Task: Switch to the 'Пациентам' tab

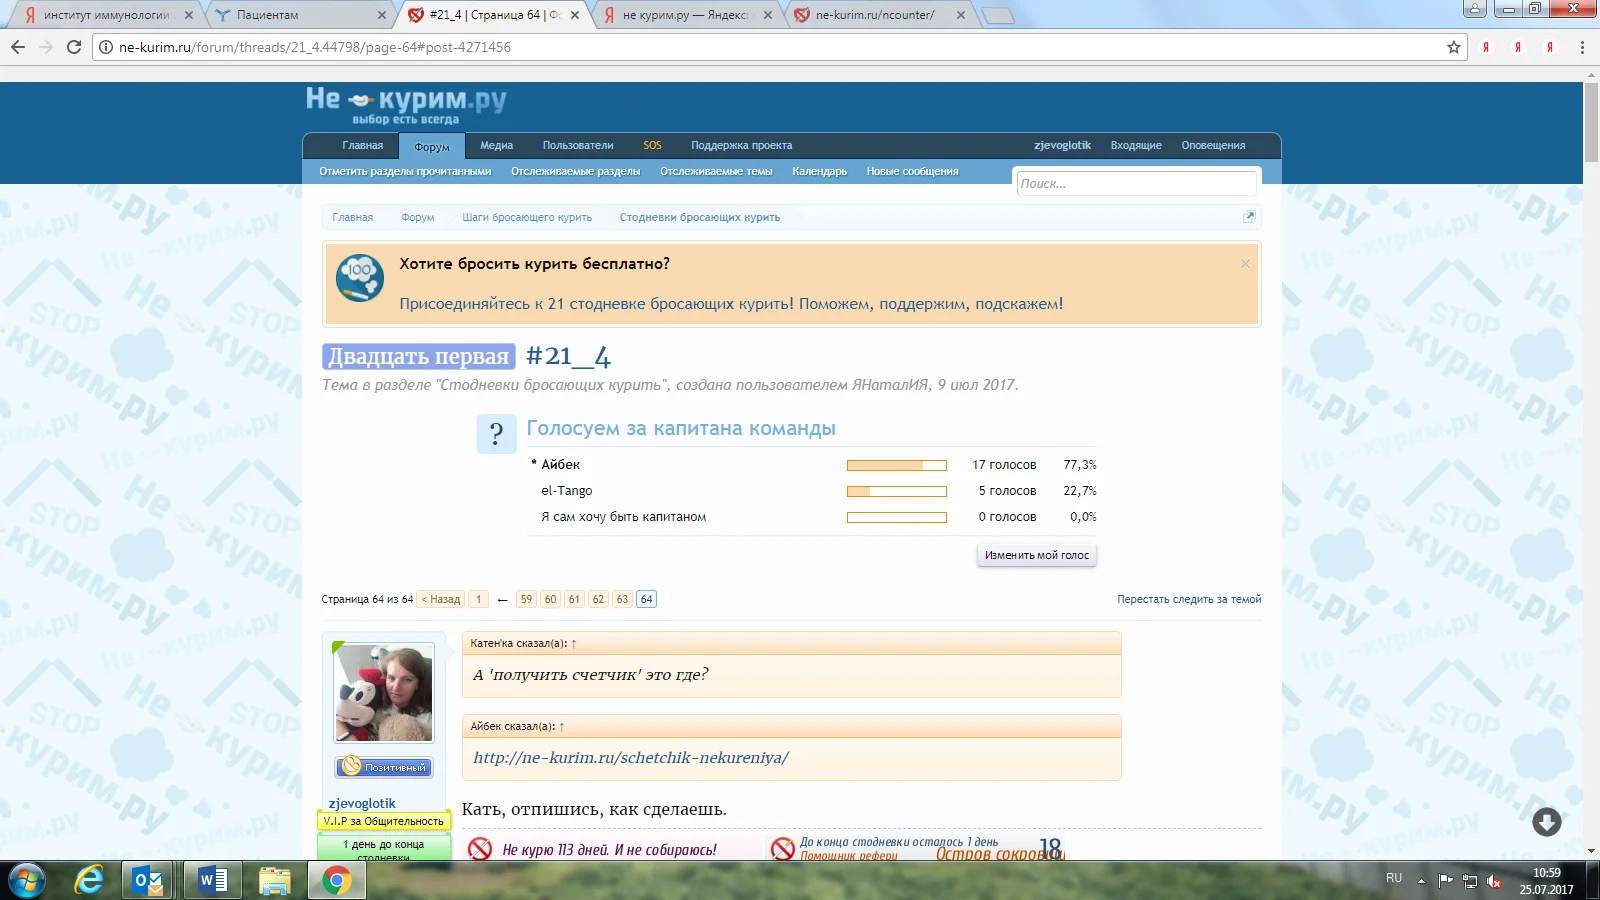Action: pos(300,15)
